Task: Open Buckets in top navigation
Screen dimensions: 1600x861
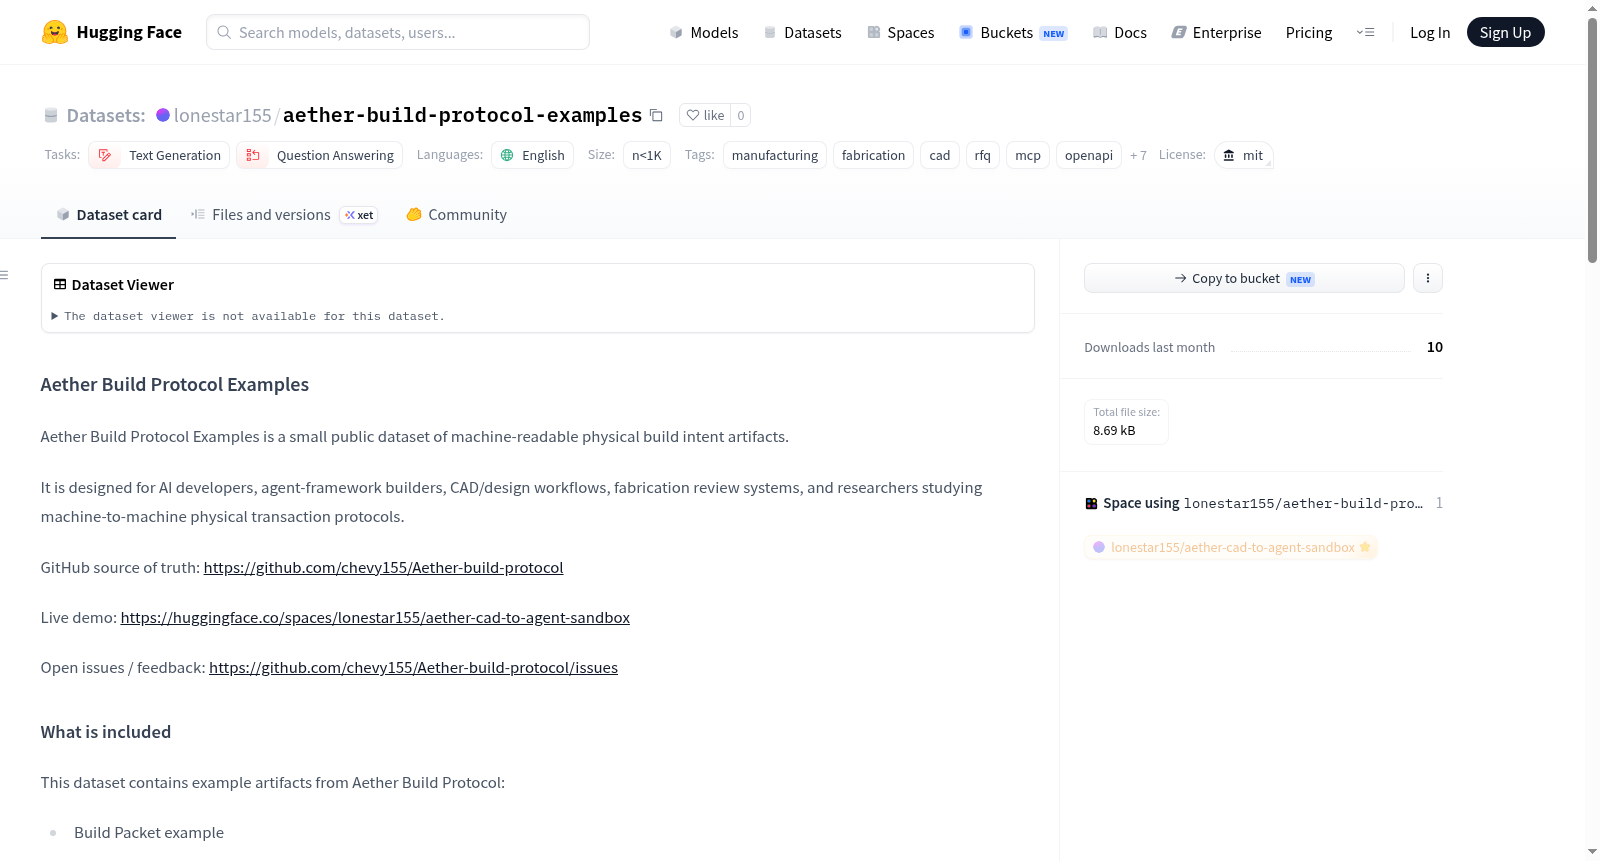Action: click(x=1013, y=32)
